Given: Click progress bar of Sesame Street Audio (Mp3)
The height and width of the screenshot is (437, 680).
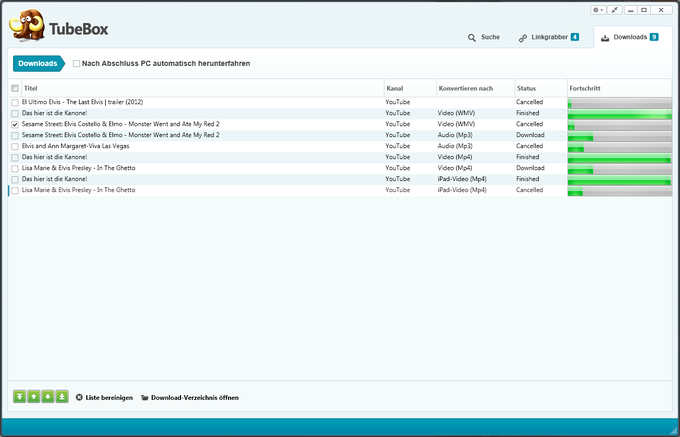Looking at the screenshot, I should pyautogui.click(x=620, y=136).
